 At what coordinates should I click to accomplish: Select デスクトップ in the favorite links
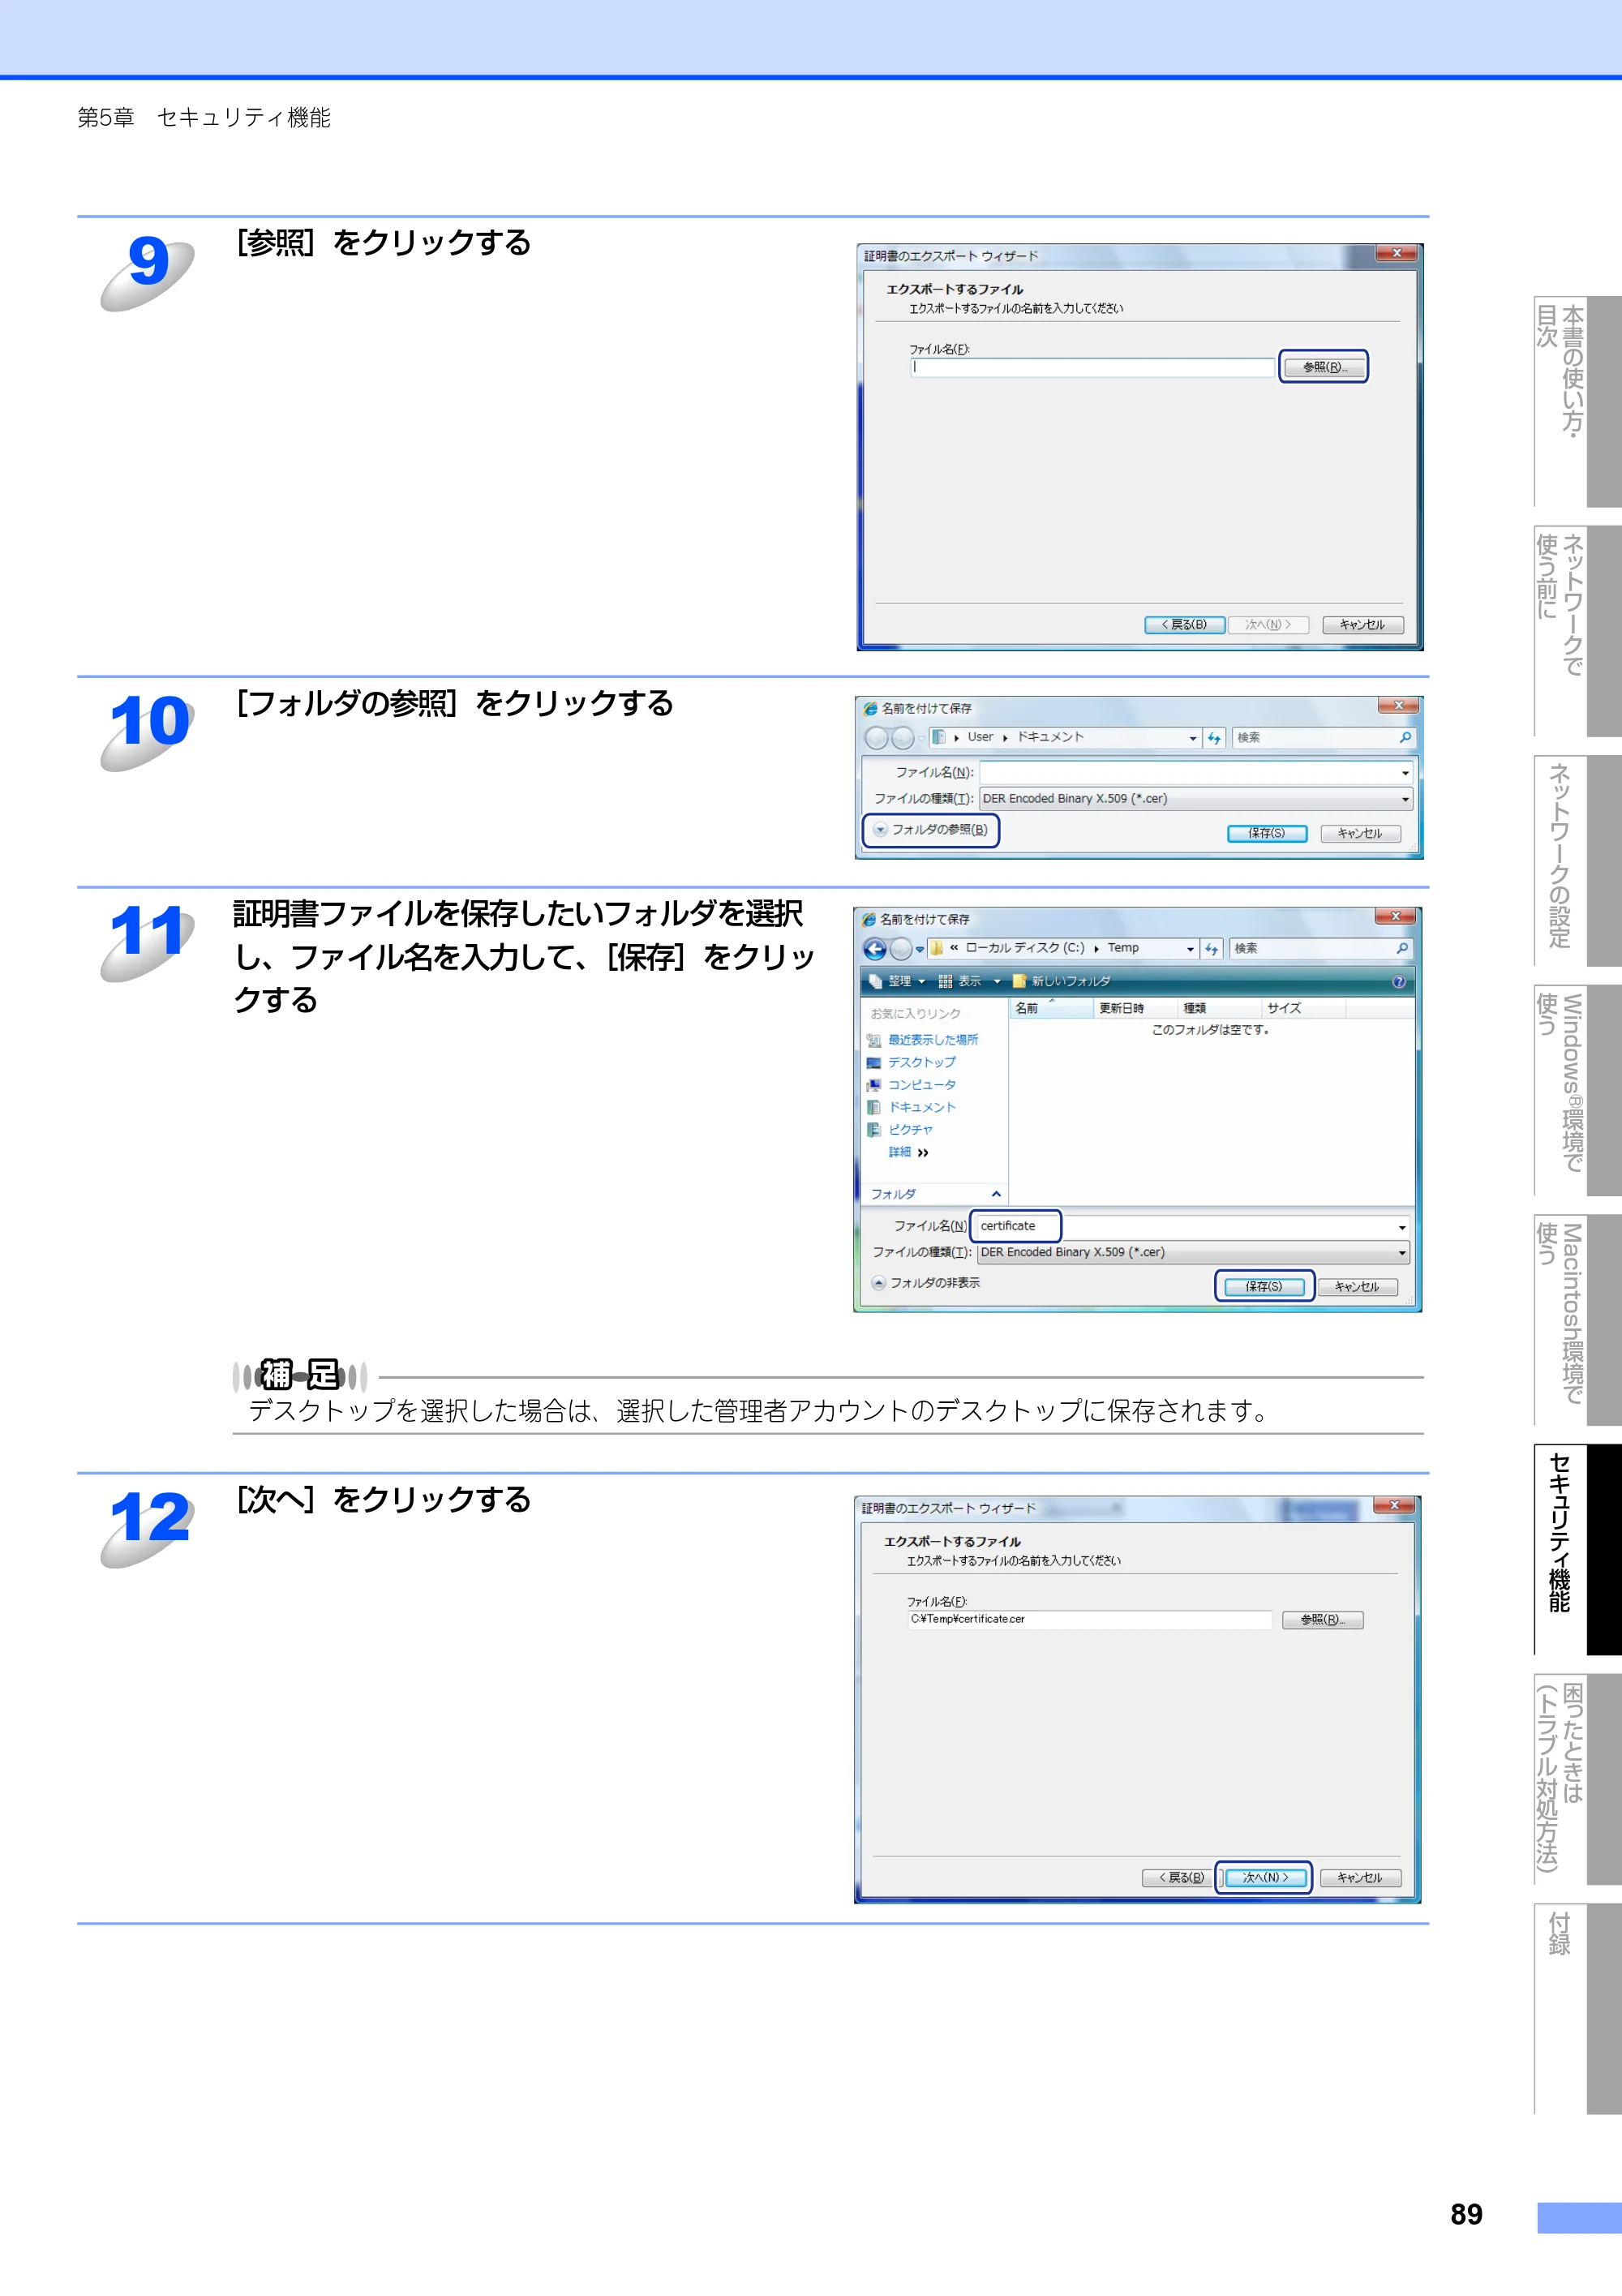click(911, 1062)
